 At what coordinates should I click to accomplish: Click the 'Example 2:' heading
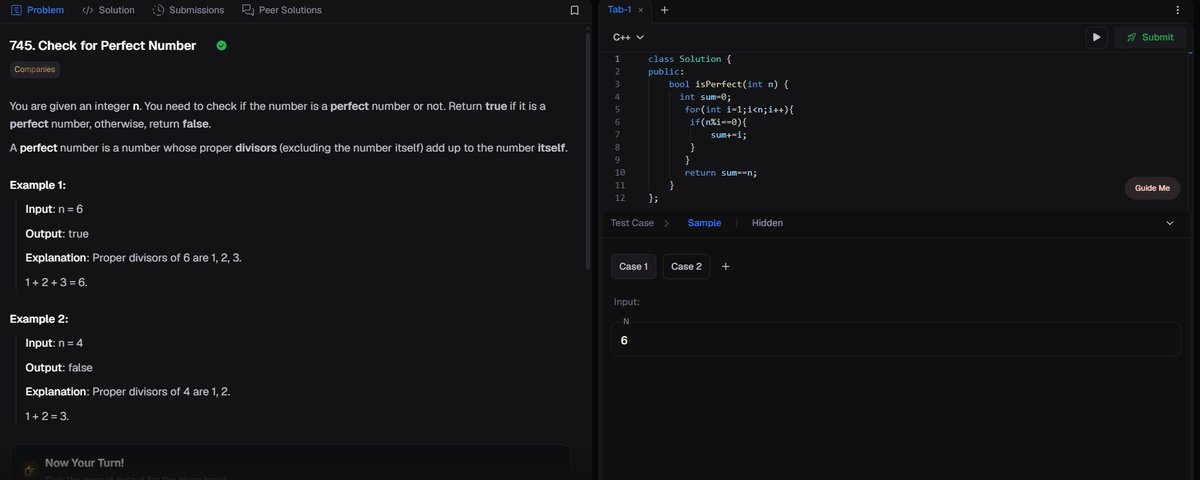click(39, 319)
